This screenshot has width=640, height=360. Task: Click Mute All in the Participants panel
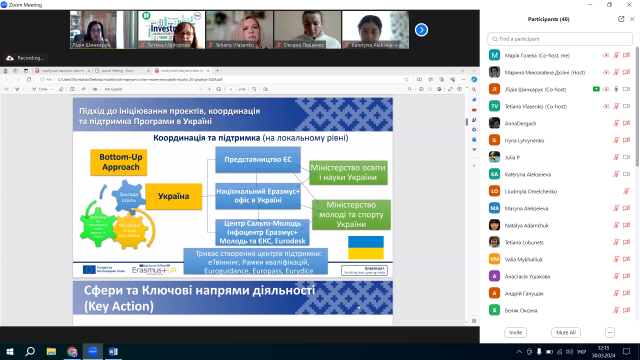point(566,333)
